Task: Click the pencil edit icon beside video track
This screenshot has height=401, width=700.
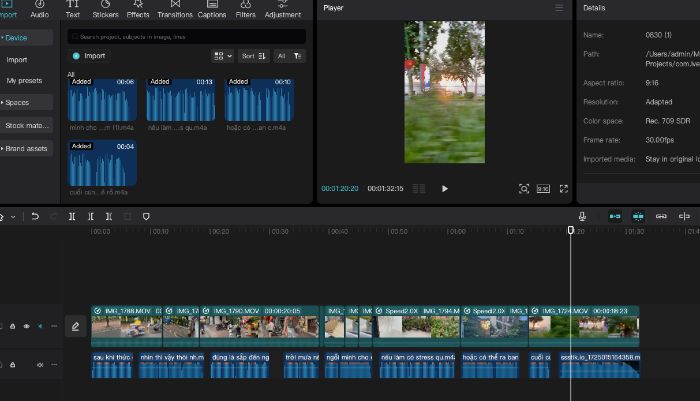Action: [x=75, y=327]
